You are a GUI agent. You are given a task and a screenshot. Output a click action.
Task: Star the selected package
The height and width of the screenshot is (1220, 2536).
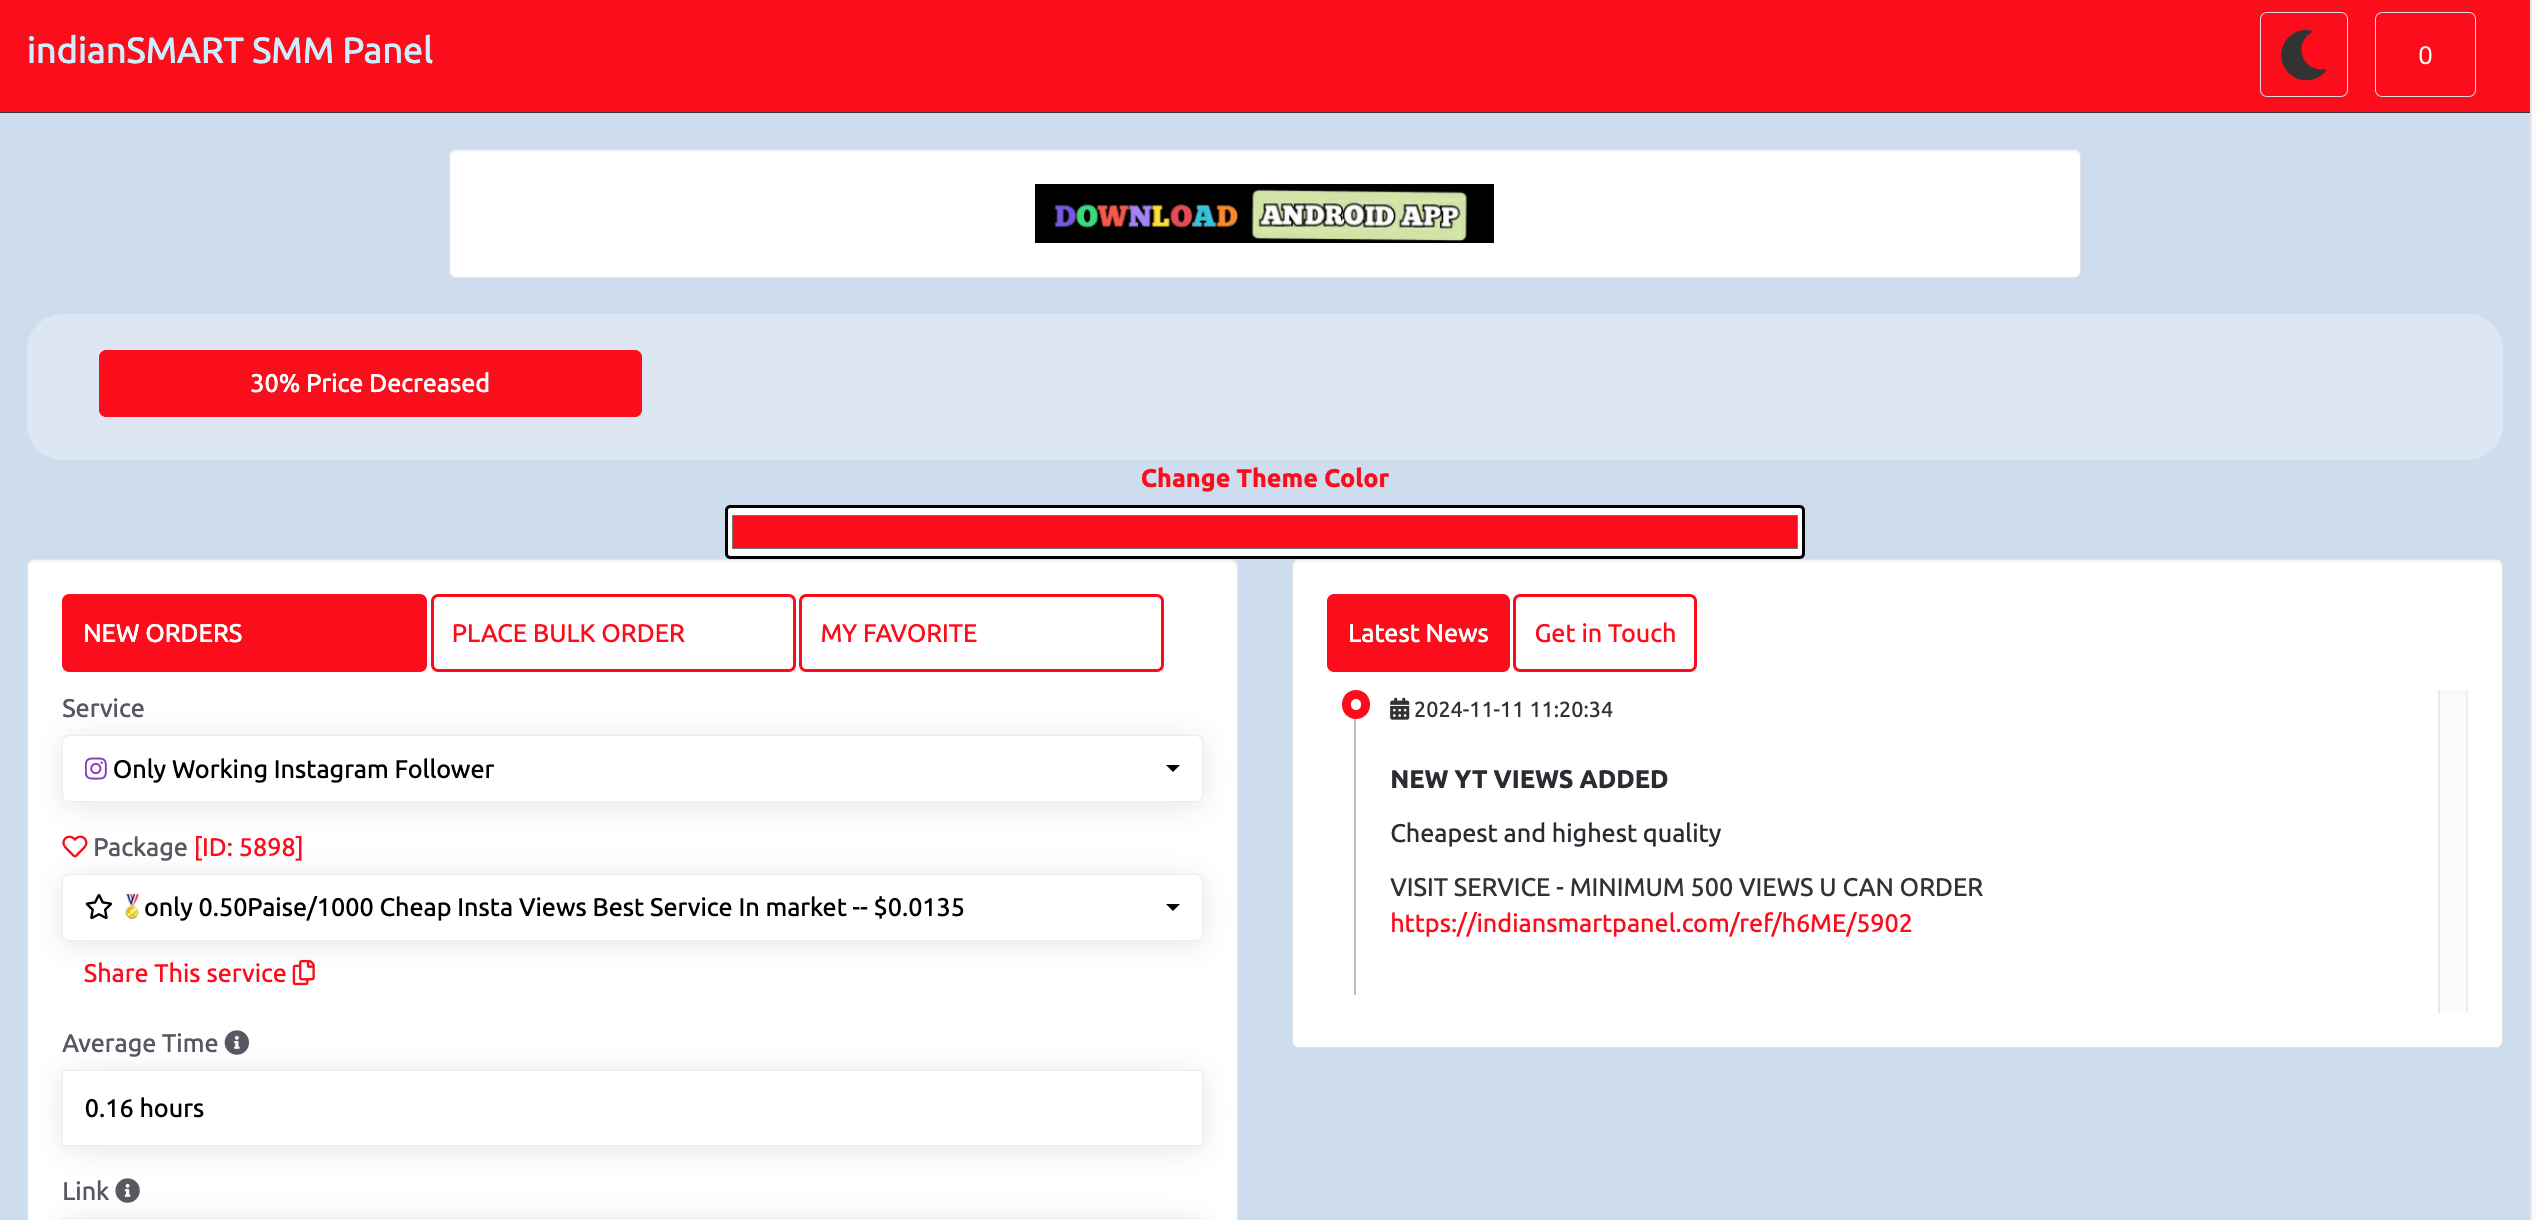(x=97, y=907)
